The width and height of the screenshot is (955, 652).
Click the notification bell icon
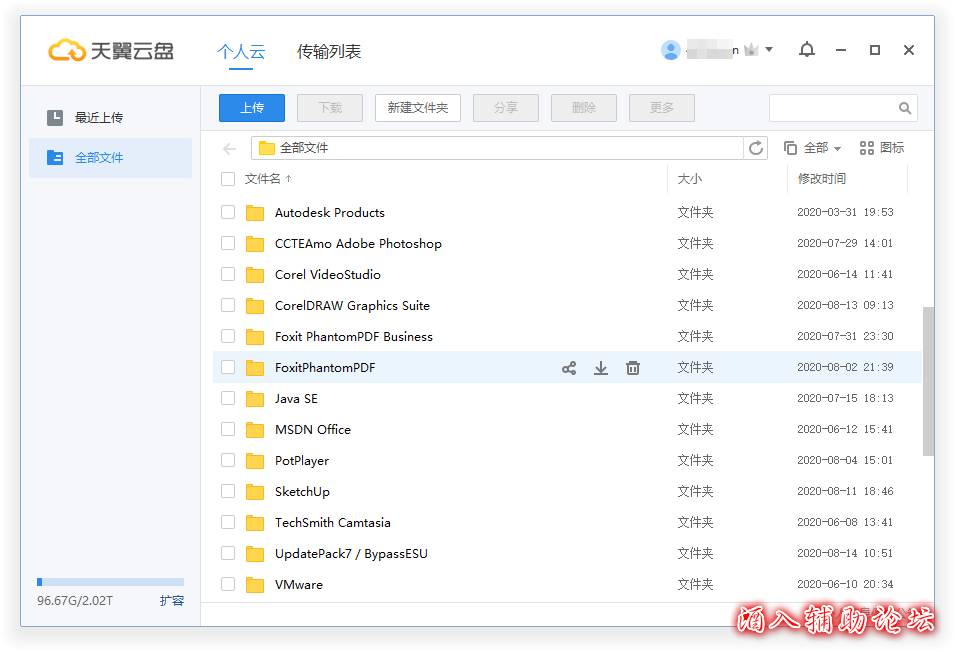click(806, 50)
